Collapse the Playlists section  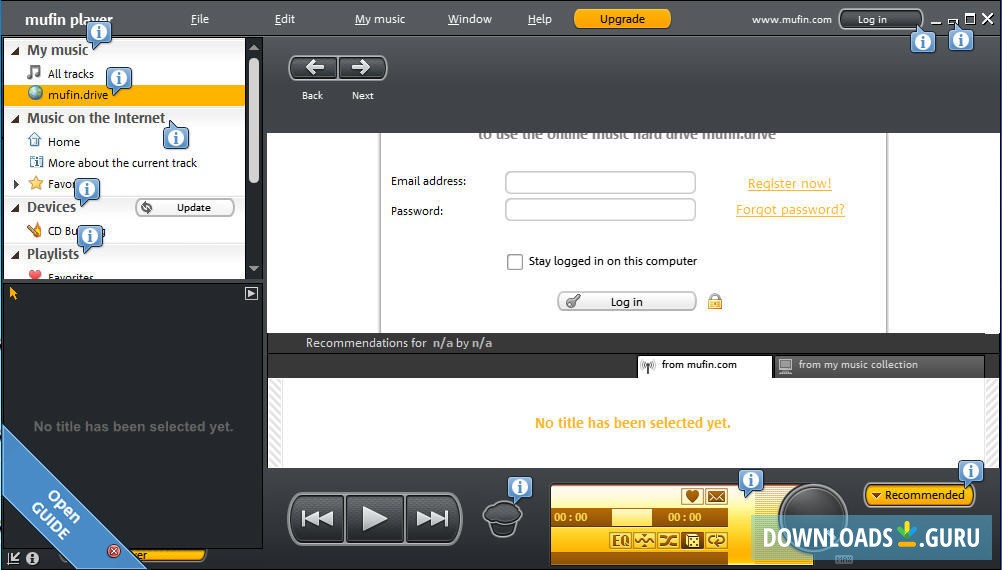[15, 255]
